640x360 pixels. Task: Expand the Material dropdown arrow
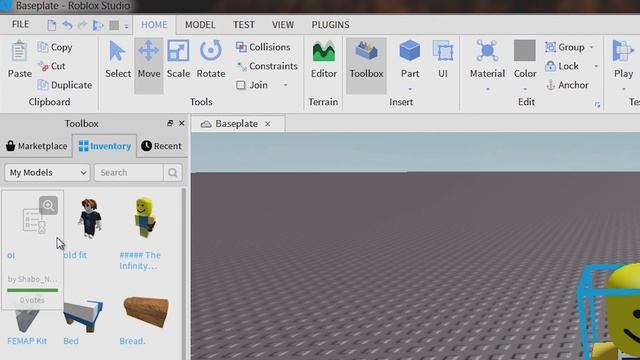487,89
